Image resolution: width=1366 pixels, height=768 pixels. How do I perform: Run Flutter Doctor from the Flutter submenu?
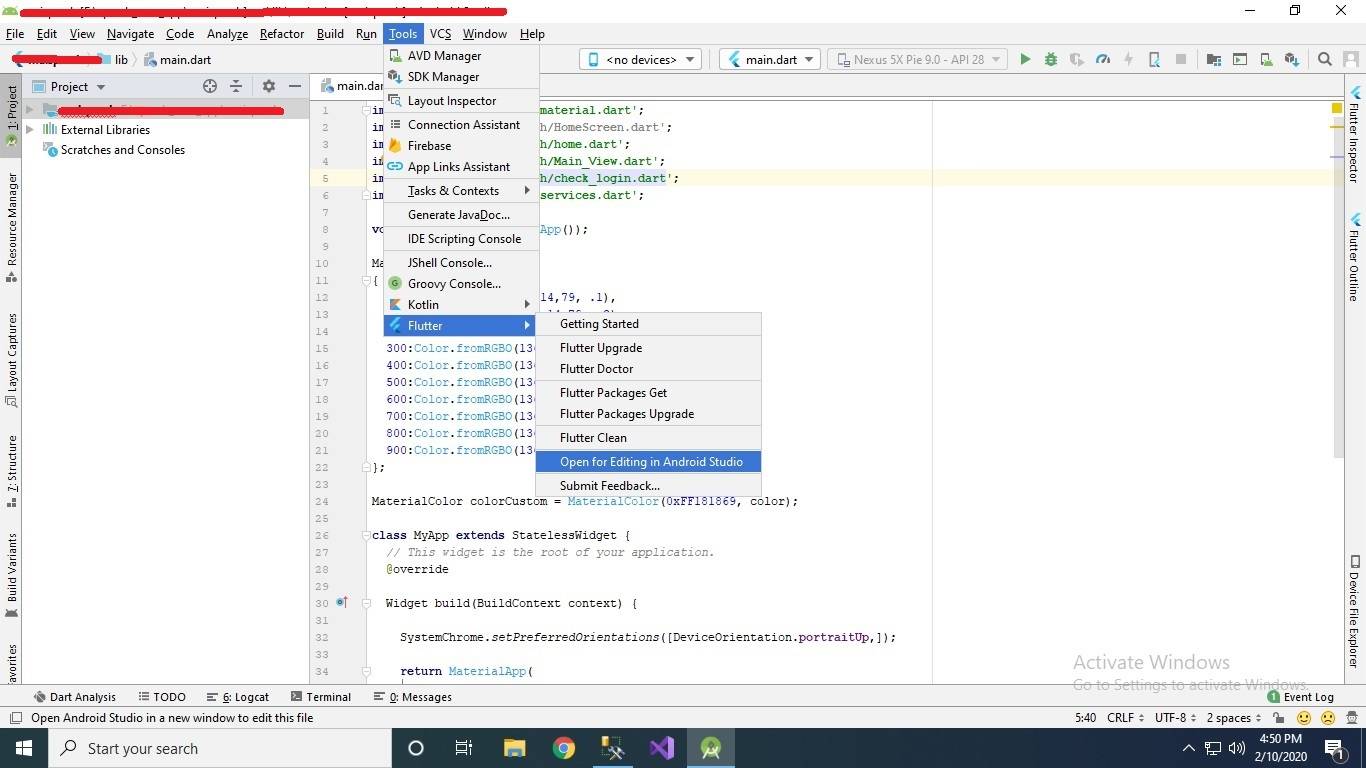click(x=596, y=368)
